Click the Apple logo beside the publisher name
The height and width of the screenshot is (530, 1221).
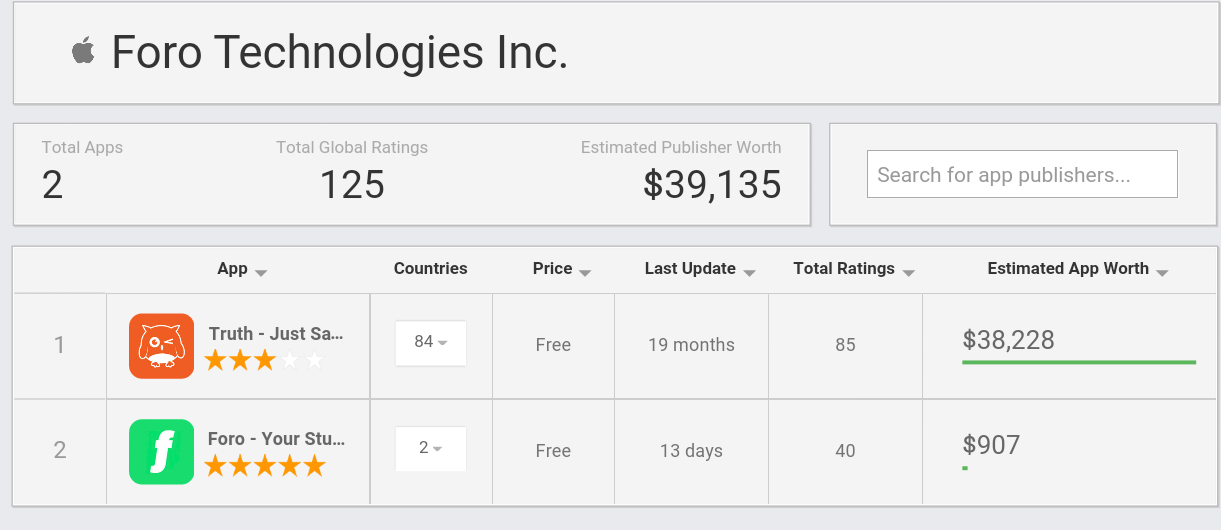[83, 51]
